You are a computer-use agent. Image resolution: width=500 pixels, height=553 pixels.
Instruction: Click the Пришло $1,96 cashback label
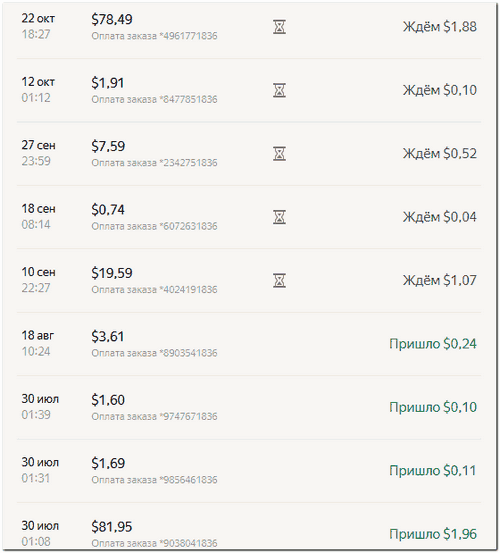point(433,534)
